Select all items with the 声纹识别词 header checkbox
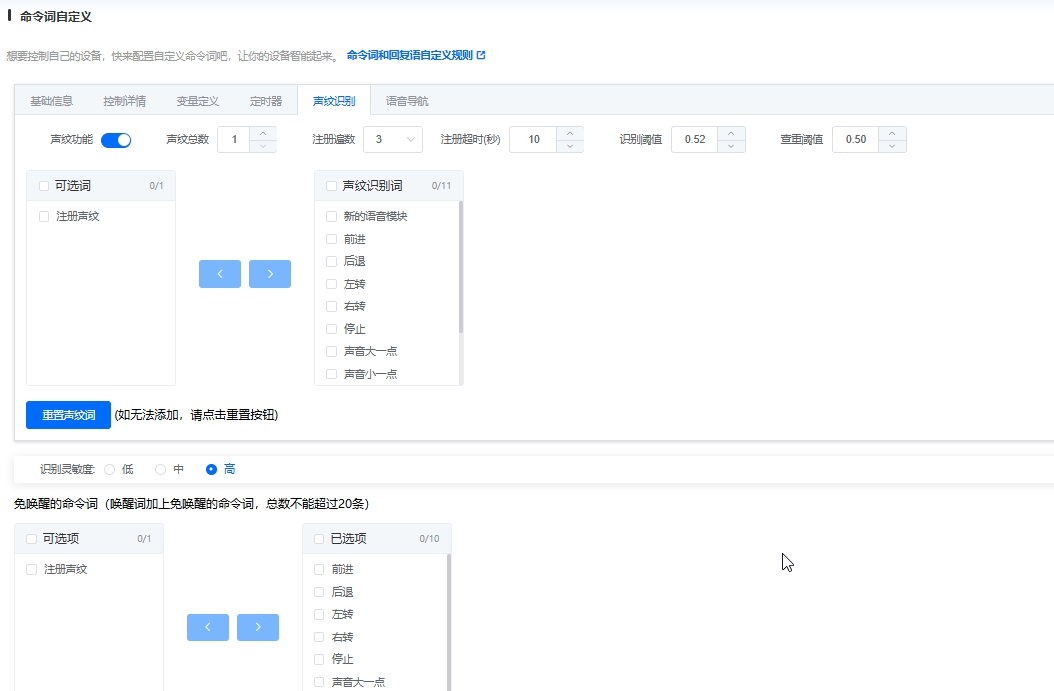The height and width of the screenshot is (691, 1054). coord(331,188)
